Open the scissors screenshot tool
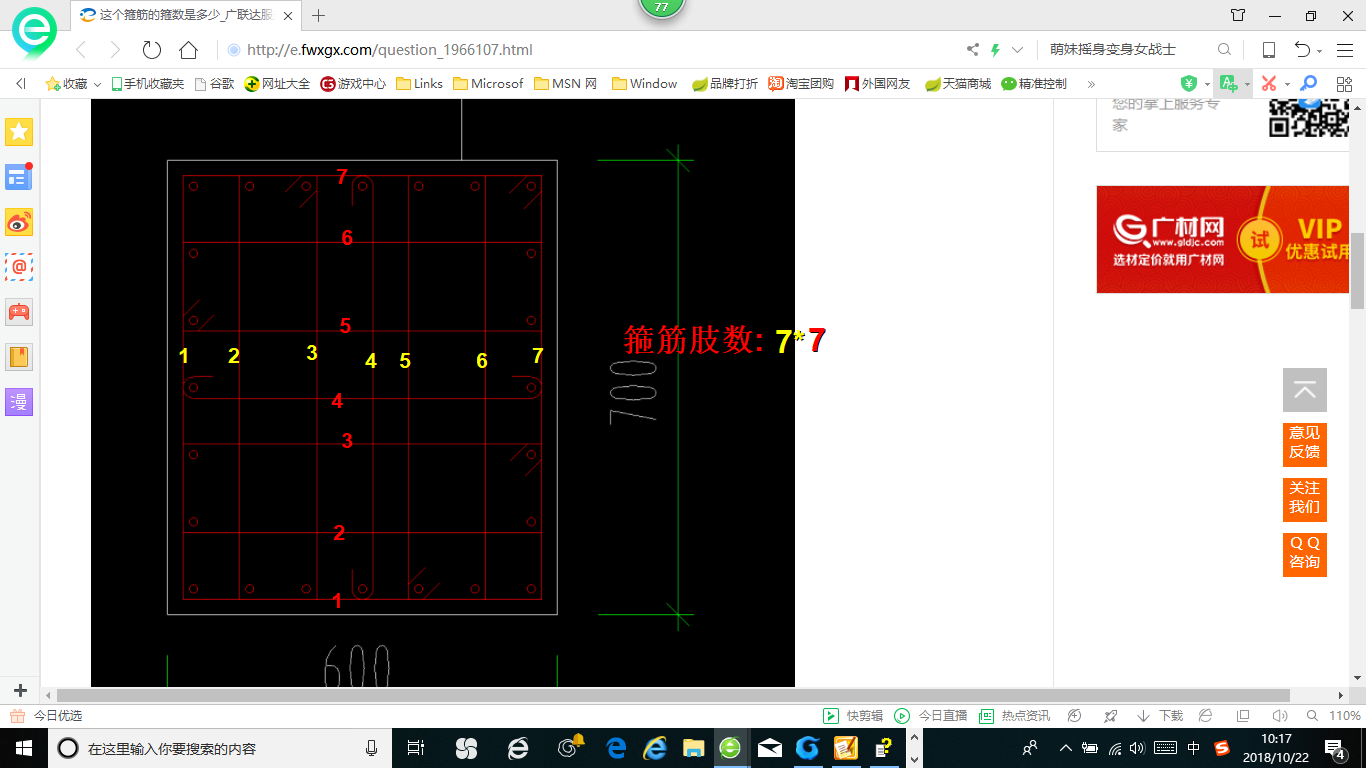1366x768 pixels. pyautogui.click(x=1269, y=84)
